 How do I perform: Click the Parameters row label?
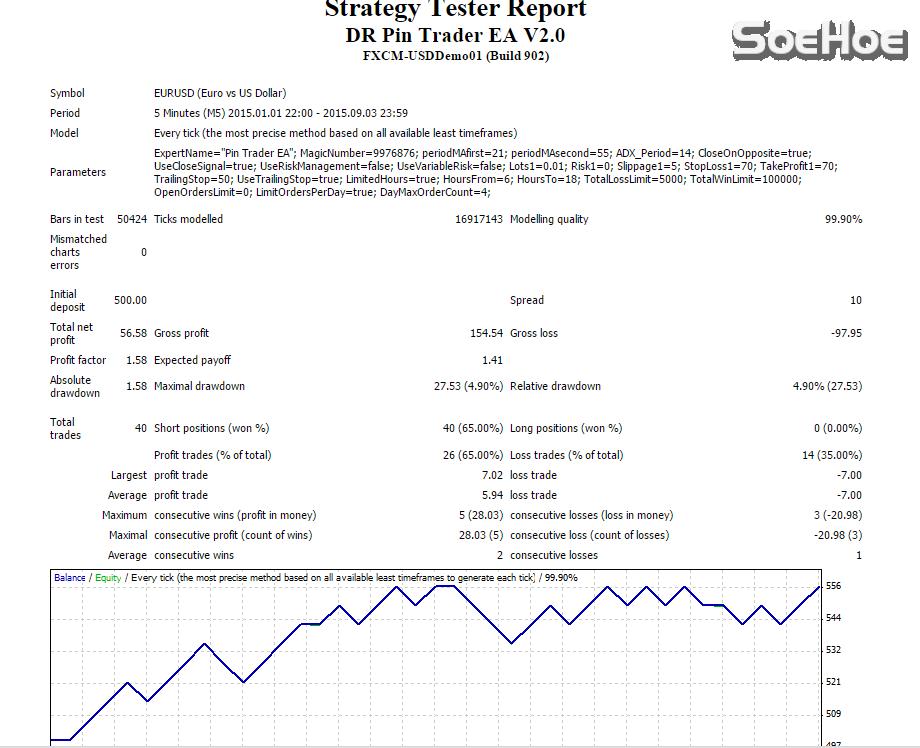(x=77, y=172)
